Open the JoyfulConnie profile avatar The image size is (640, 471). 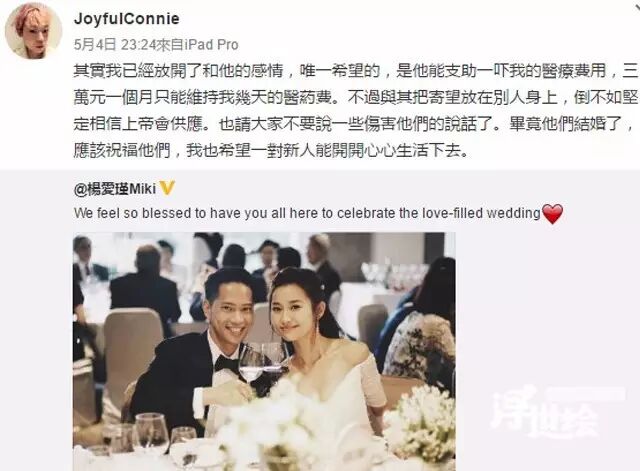pyautogui.click(x=33, y=32)
